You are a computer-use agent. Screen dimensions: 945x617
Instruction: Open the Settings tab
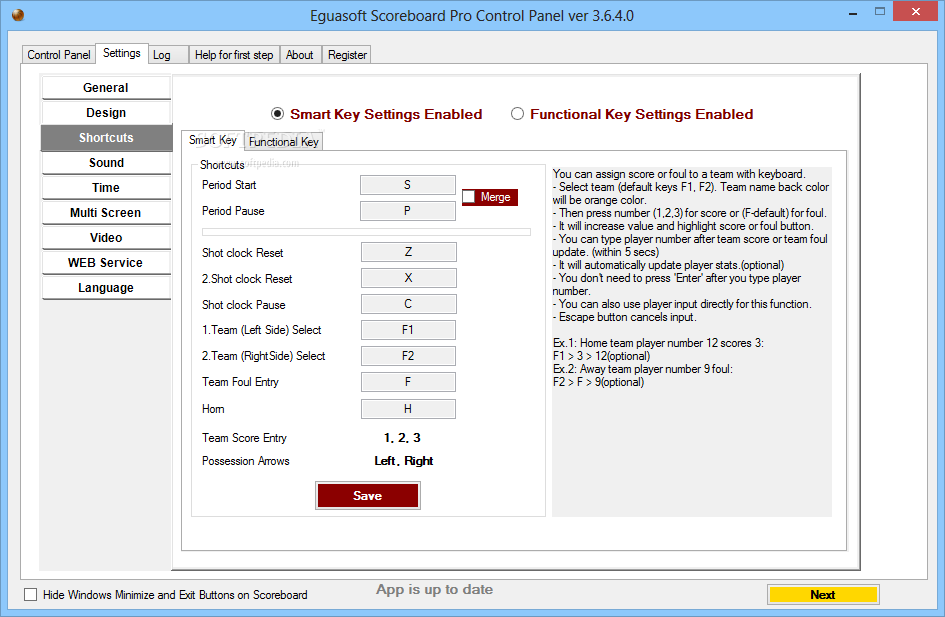coord(122,53)
